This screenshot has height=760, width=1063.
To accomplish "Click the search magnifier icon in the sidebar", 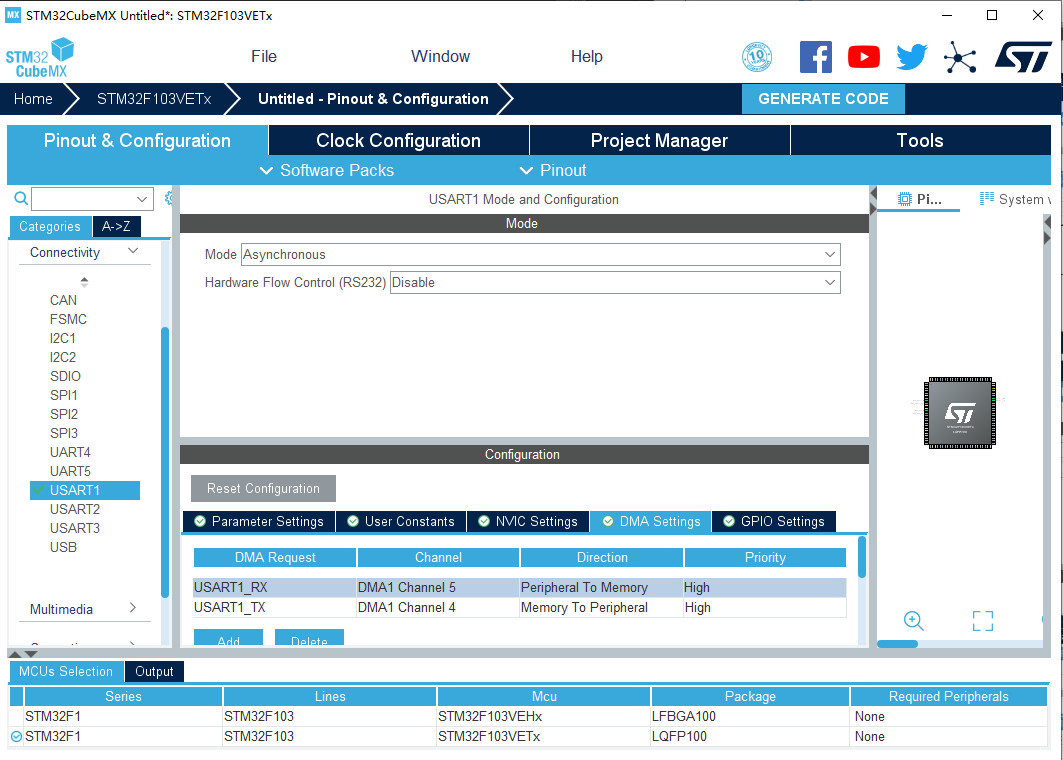I will 21,198.
